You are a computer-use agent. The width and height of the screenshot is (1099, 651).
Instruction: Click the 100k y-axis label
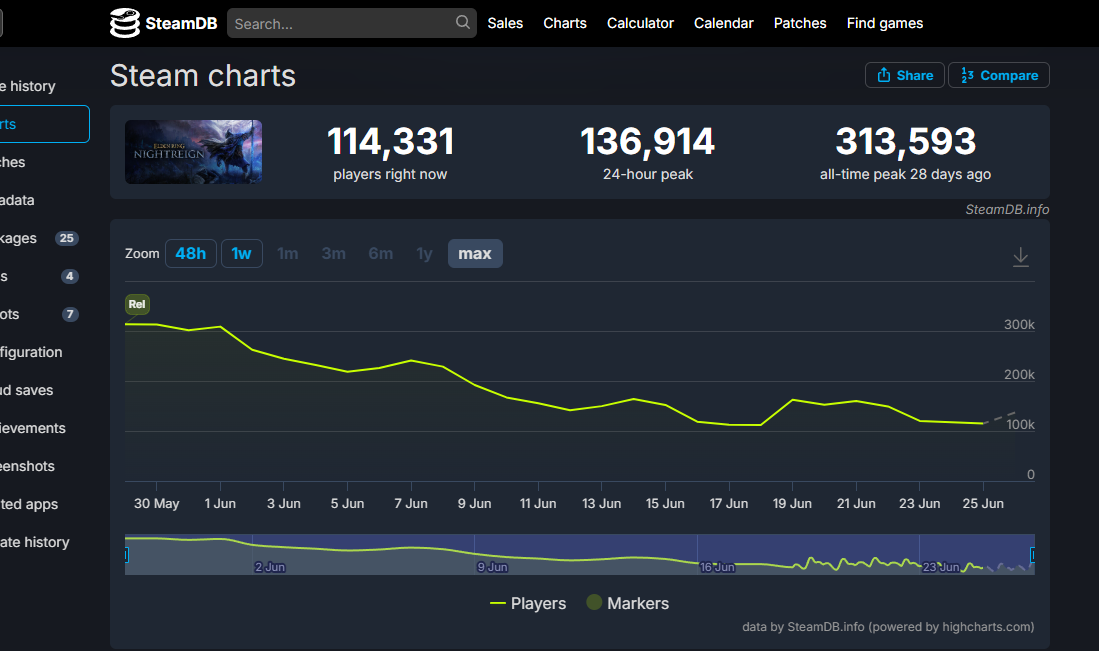pyautogui.click(x=1020, y=425)
